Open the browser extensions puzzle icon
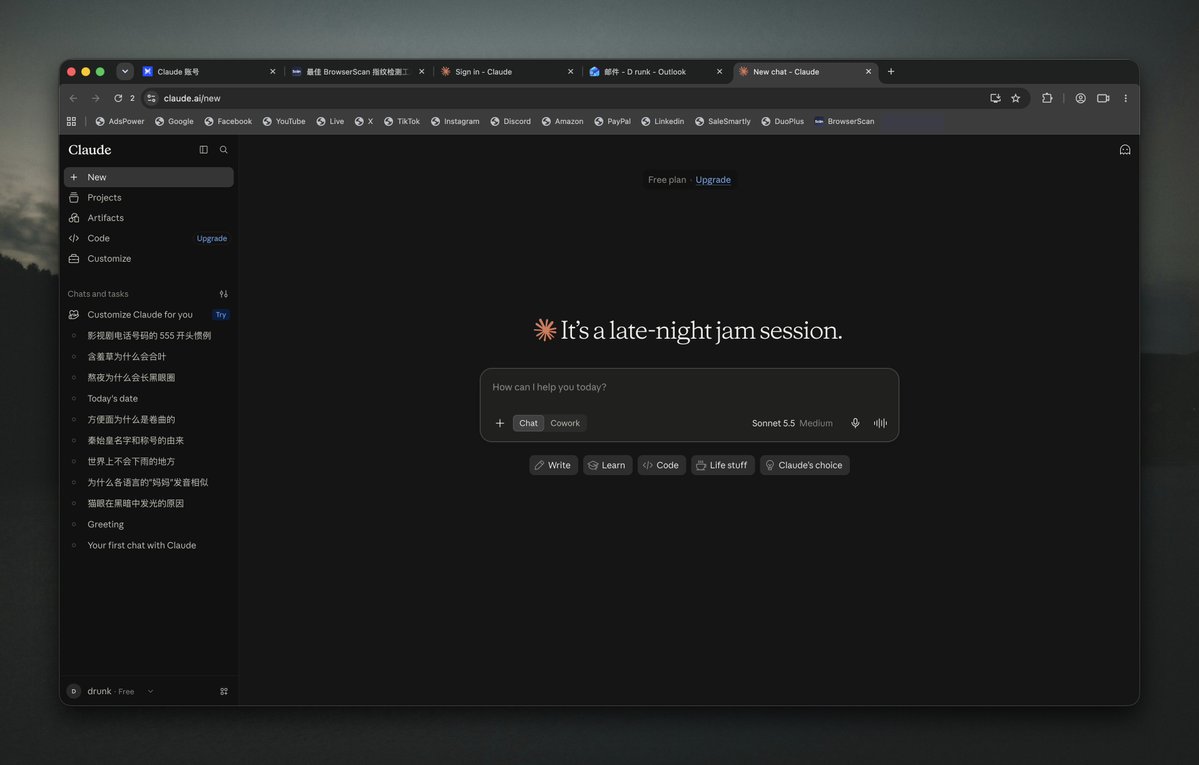This screenshot has height=765, width=1199. click(1047, 98)
